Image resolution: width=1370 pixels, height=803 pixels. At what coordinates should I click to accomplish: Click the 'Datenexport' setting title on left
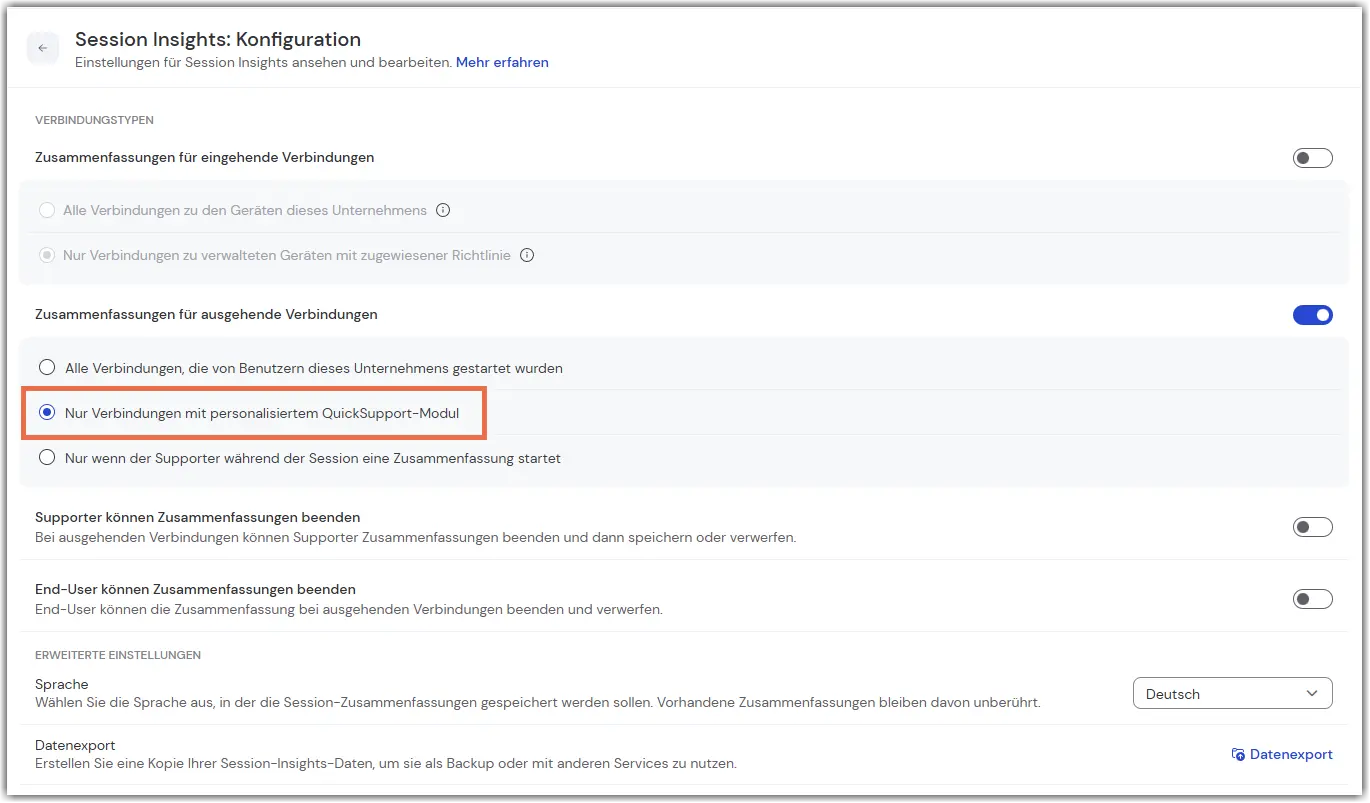point(75,746)
